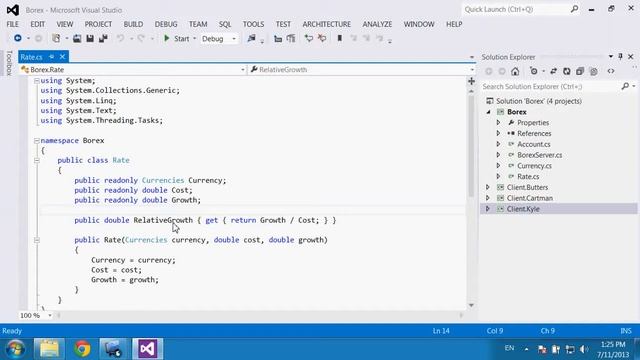Click Sync with Active Document icon
The width and height of the screenshot is (640, 360).
coord(553,71)
